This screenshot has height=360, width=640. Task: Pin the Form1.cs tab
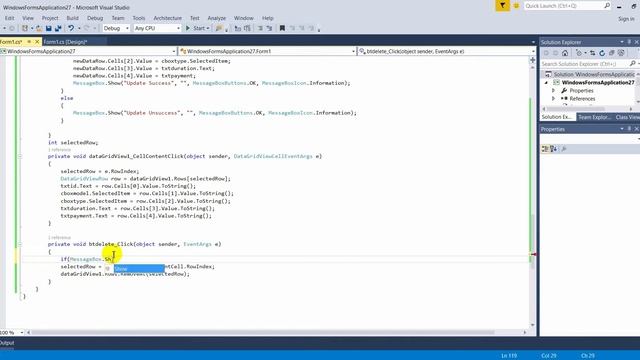[29, 42]
